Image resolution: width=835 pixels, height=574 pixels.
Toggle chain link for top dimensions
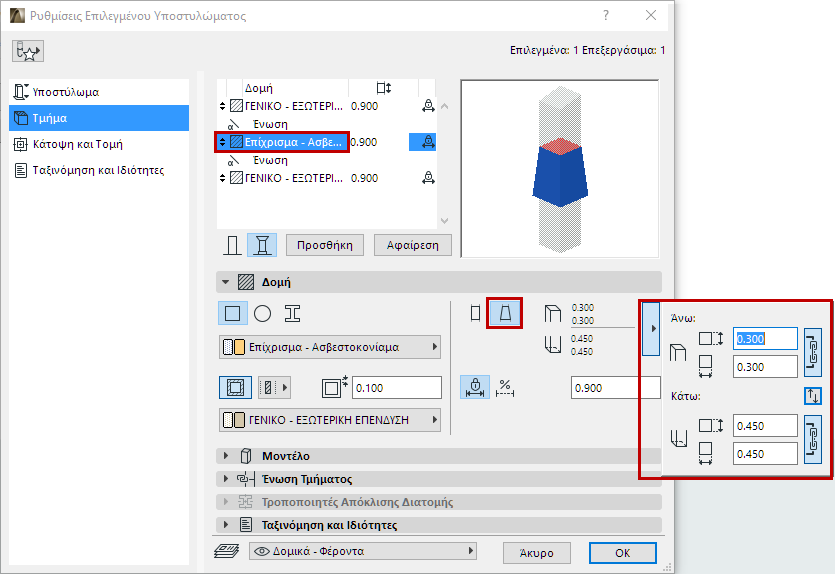coord(813,352)
